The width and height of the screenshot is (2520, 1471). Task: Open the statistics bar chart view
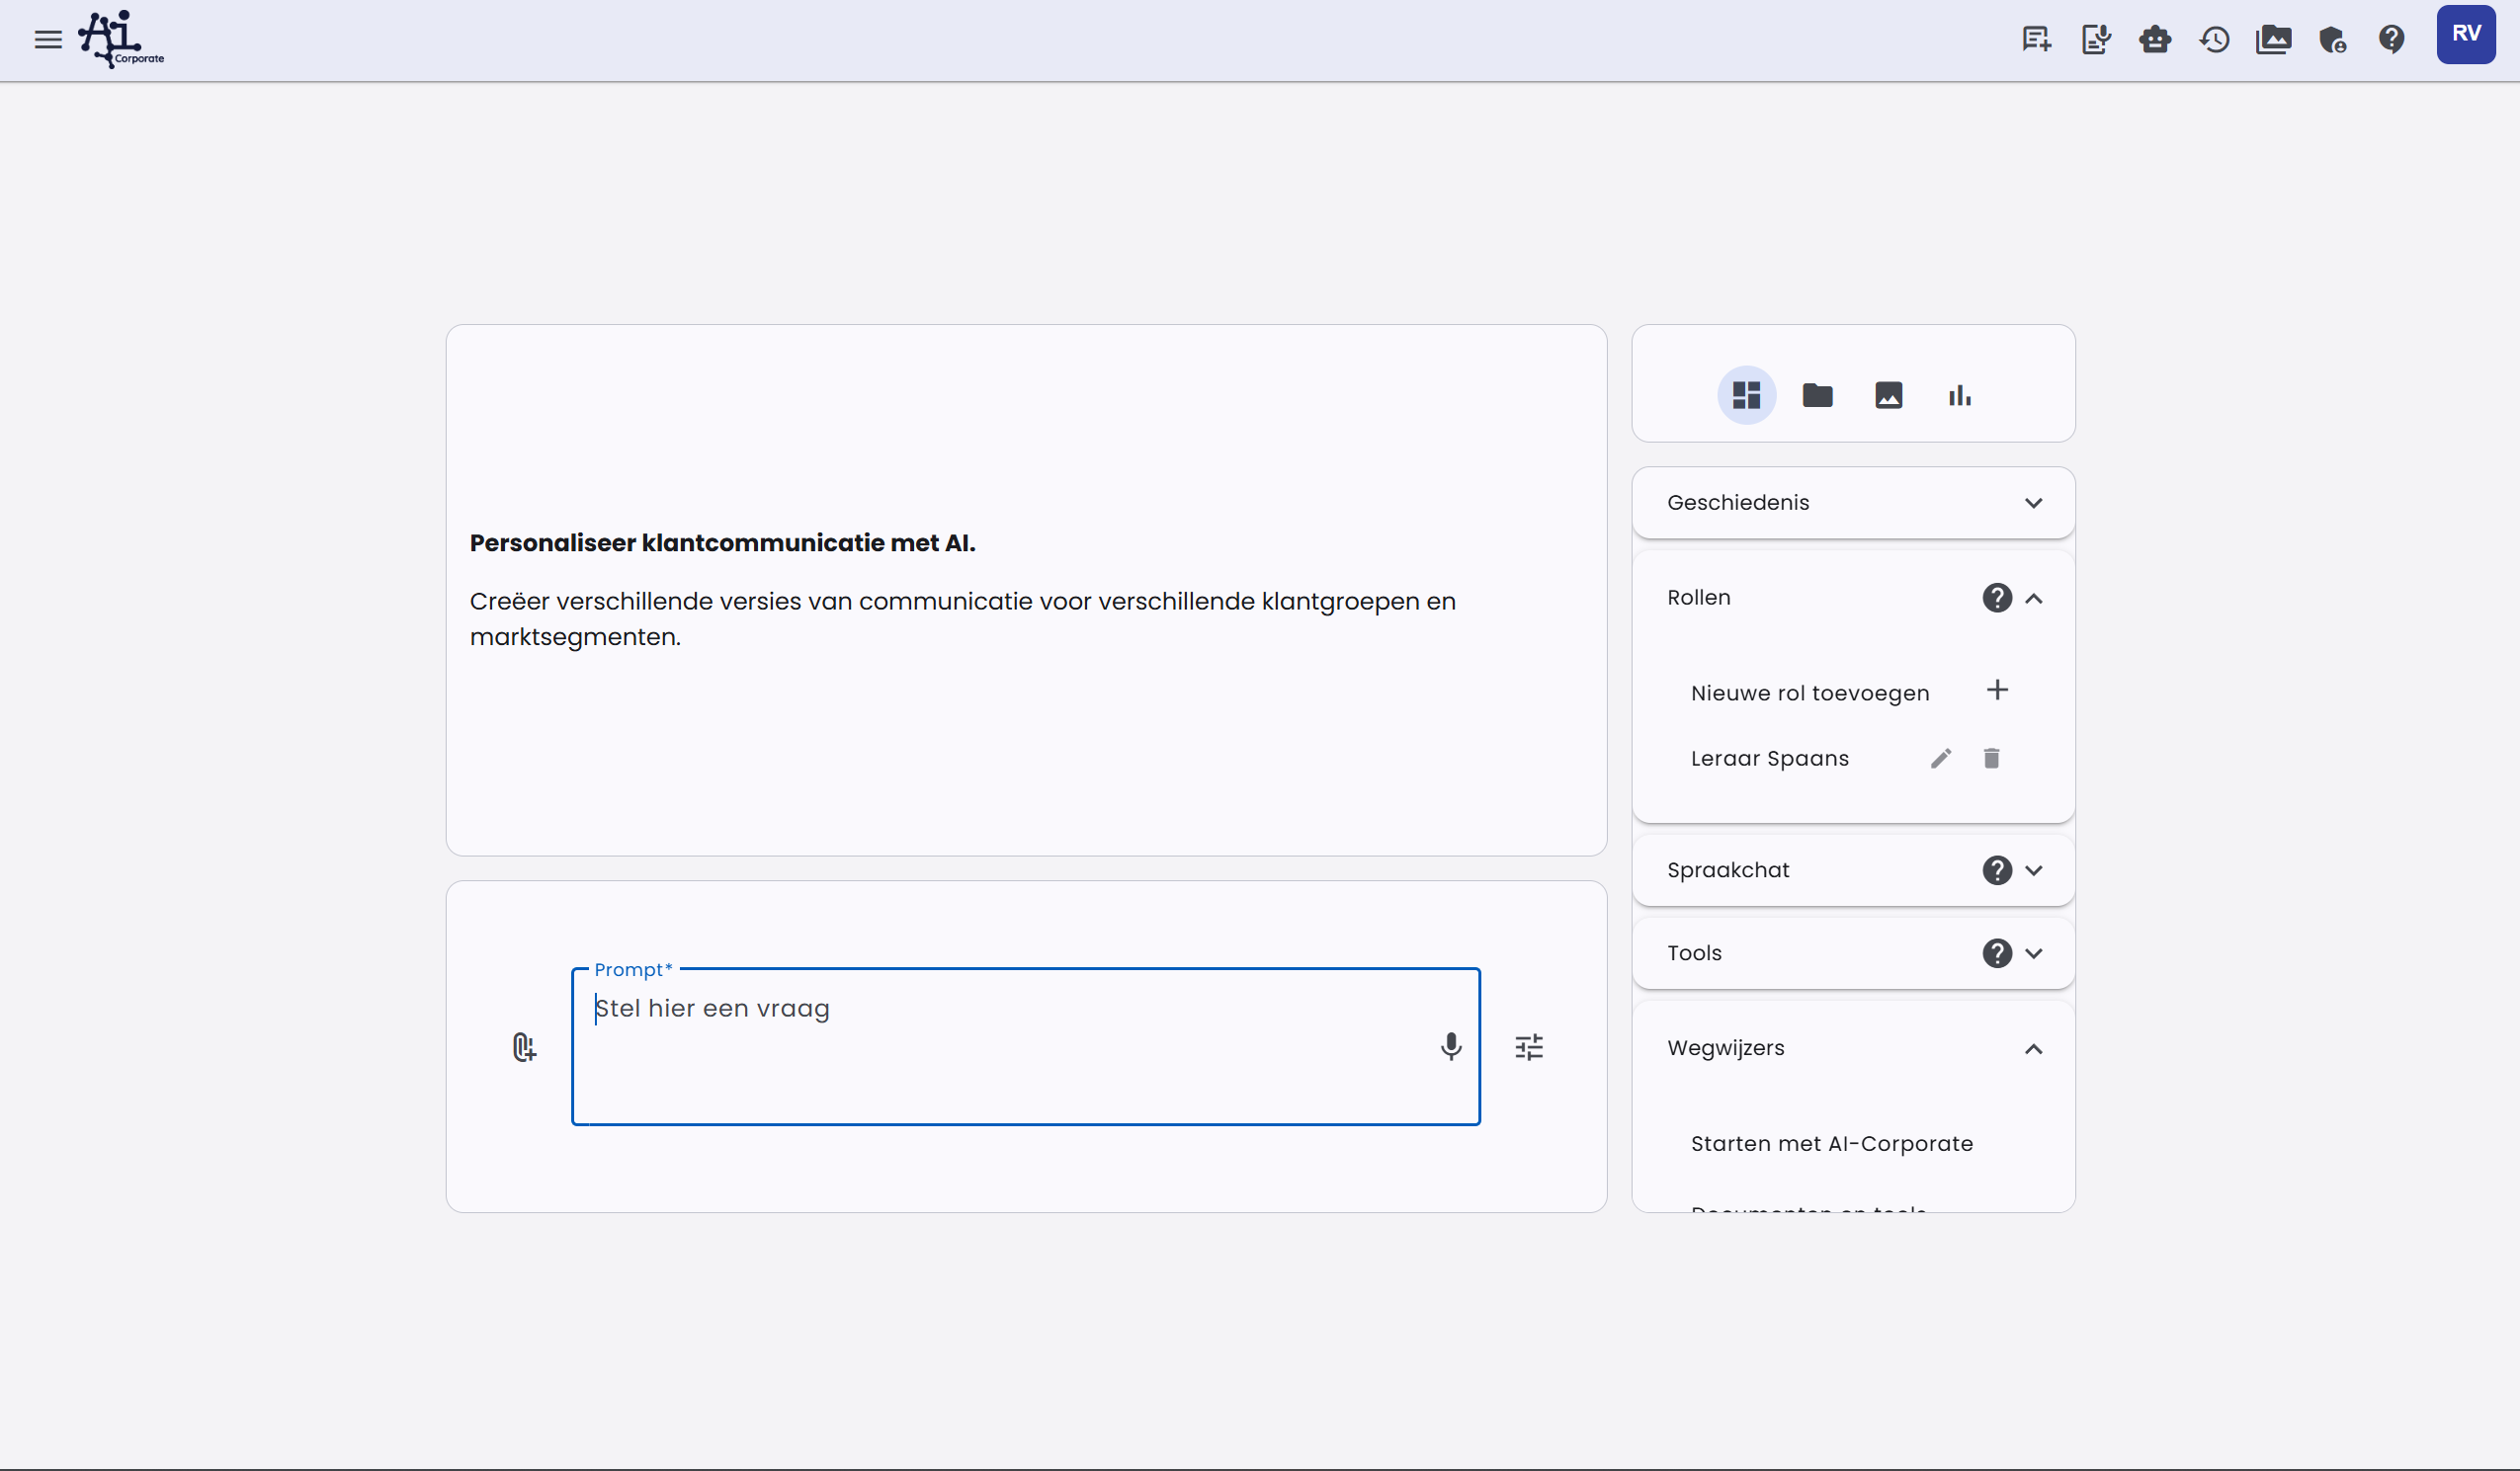tap(1959, 395)
